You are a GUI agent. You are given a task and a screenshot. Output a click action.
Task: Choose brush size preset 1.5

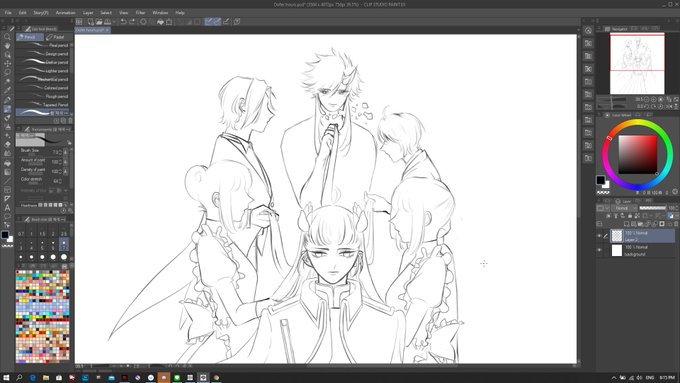tap(42, 231)
